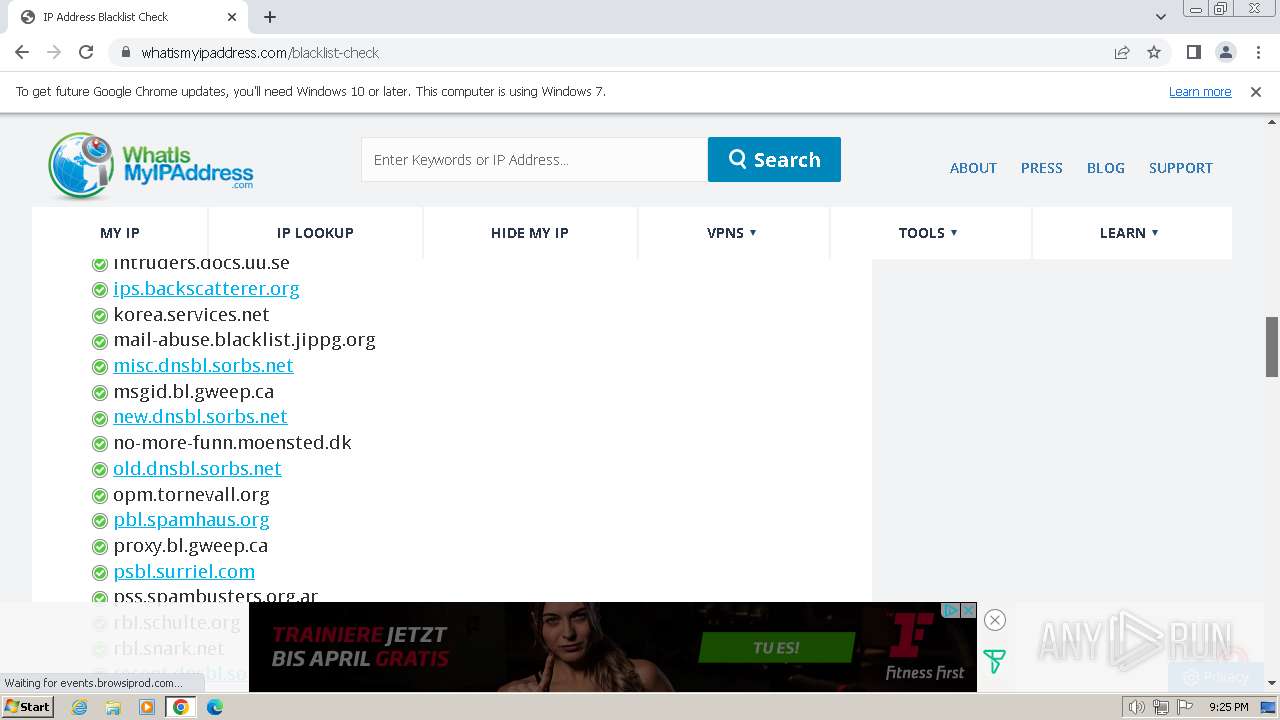
Task: Open the ABOUT page
Action: pyautogui.click(x=973, y=168)
